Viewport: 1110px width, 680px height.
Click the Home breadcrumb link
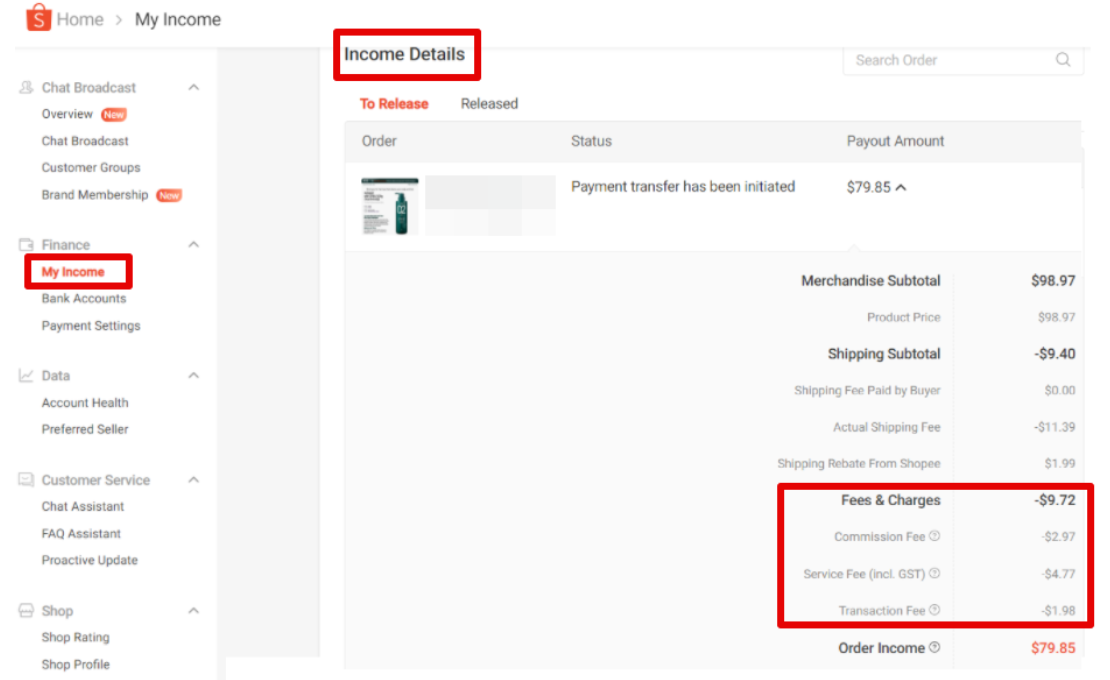click(x=80, y=20)
